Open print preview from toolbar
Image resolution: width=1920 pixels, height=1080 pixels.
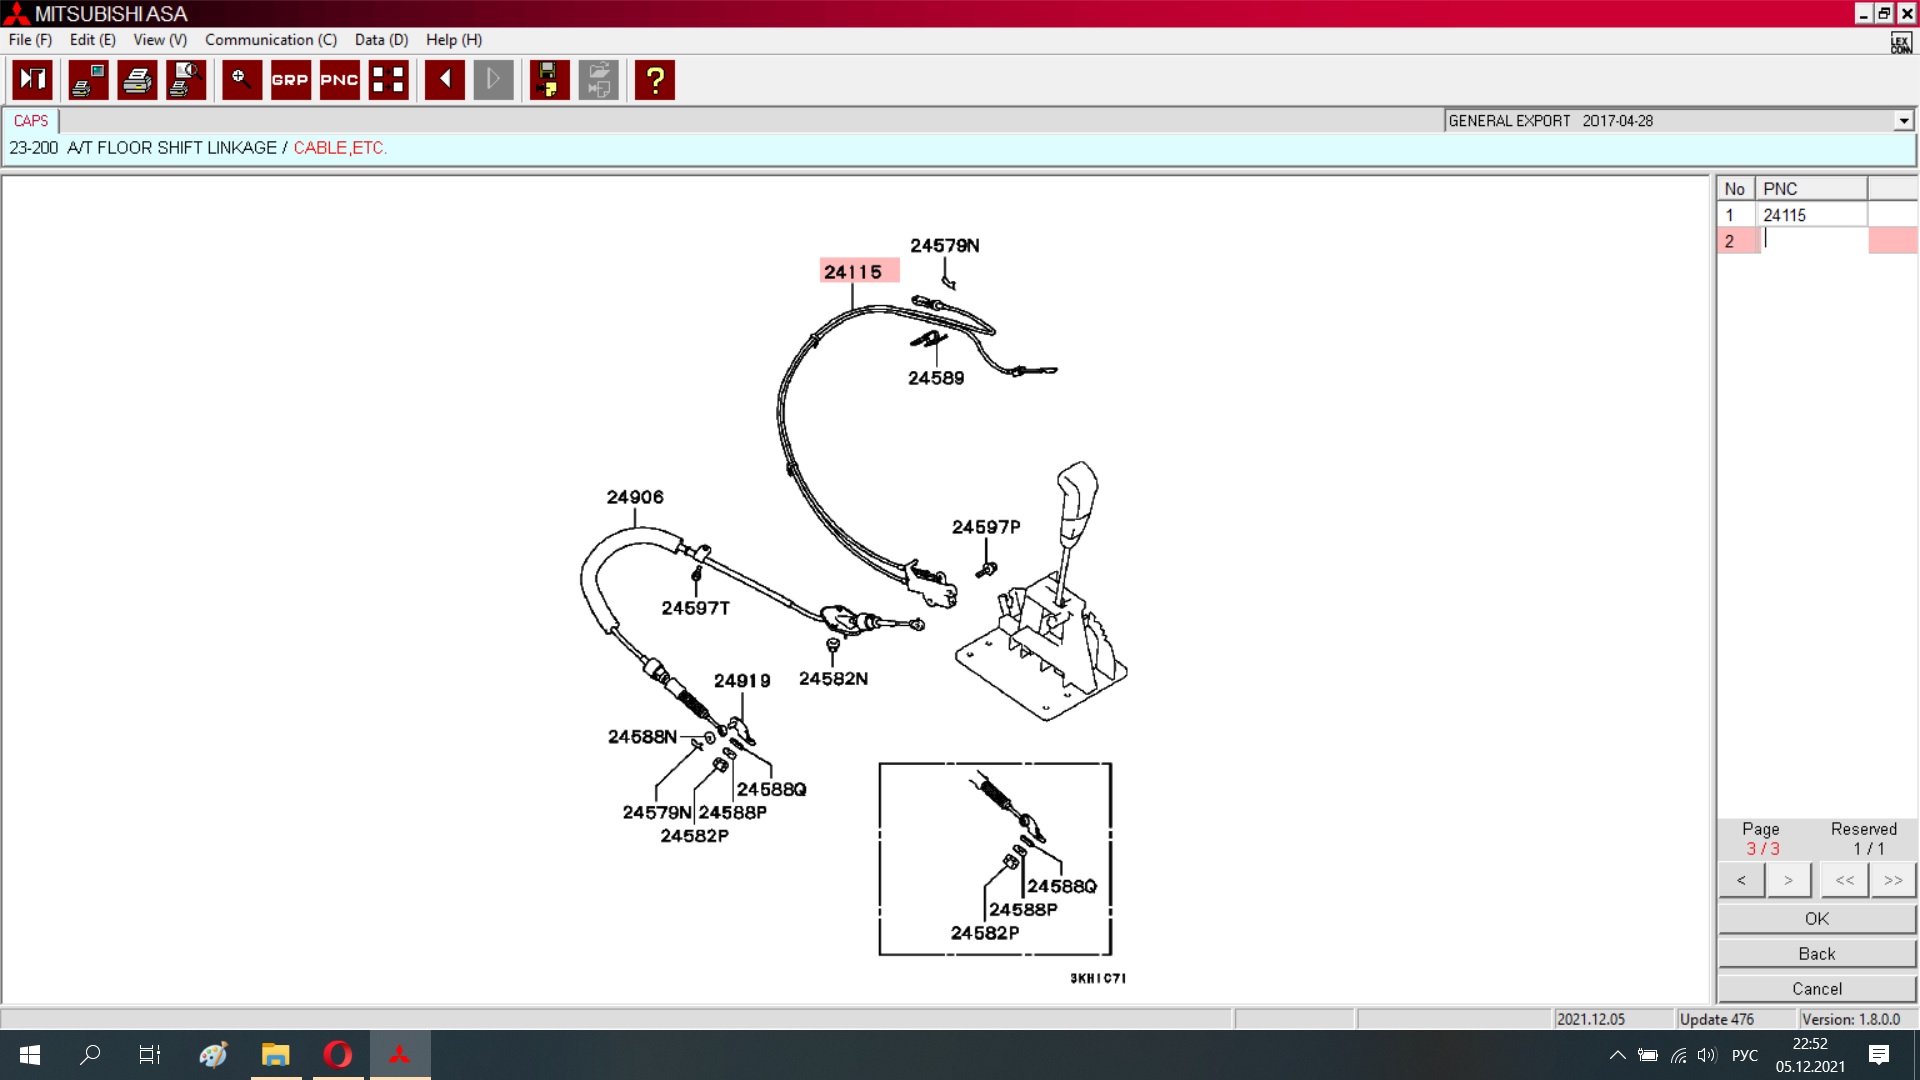click(186, 80)
